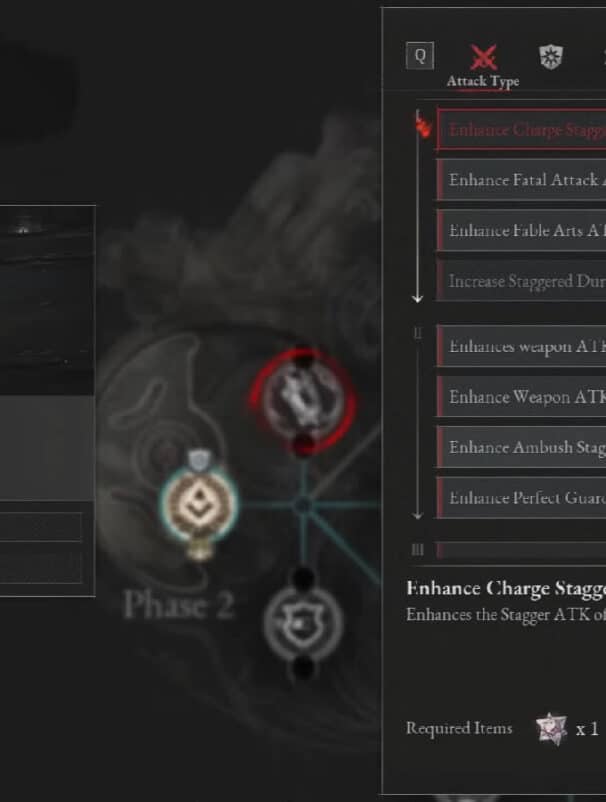The image size is (606, 802).
Task: Select the red highlighted P-Organ node
Action: (303, 402)
